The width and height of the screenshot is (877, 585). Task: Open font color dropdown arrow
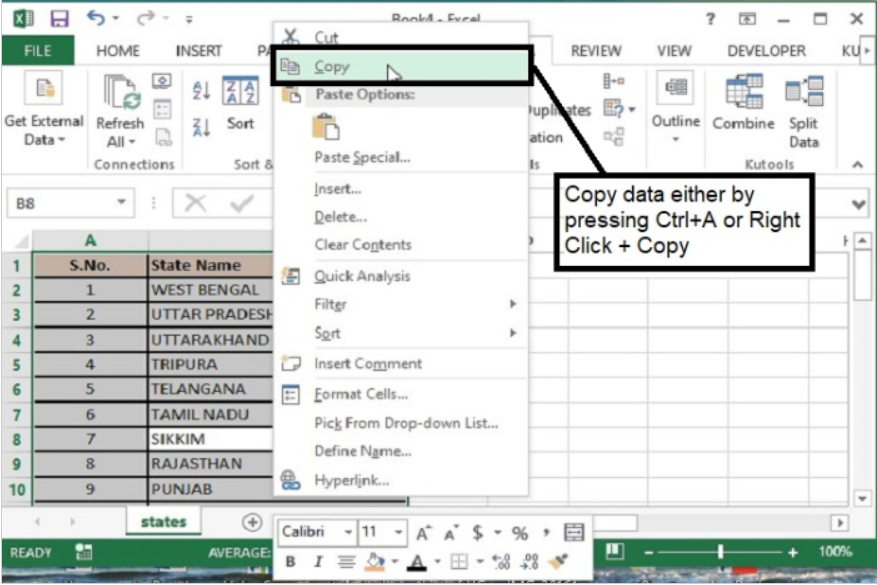437,561
